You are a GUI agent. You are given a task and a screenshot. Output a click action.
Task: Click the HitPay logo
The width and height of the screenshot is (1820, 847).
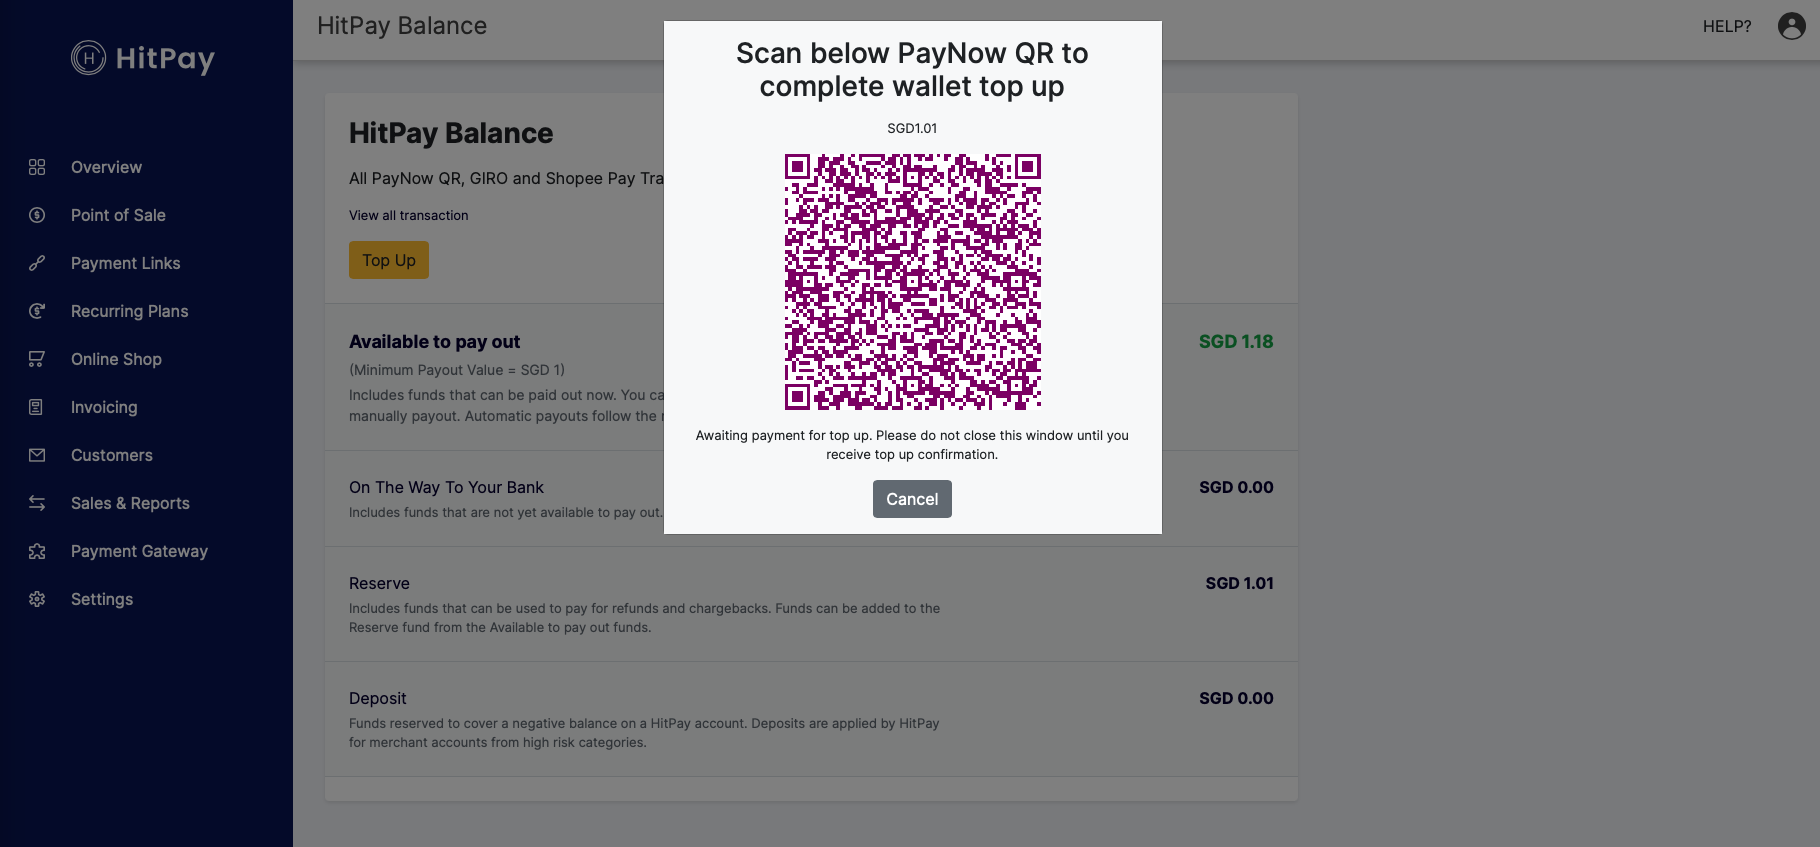pyautogui.click(x=143, y=58)
